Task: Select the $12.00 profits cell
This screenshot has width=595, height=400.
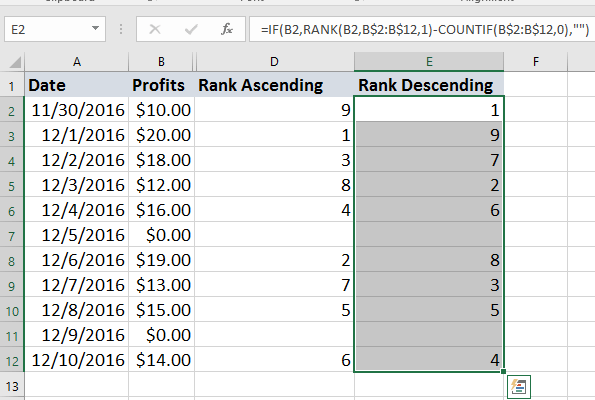Action: pos(162,185)
